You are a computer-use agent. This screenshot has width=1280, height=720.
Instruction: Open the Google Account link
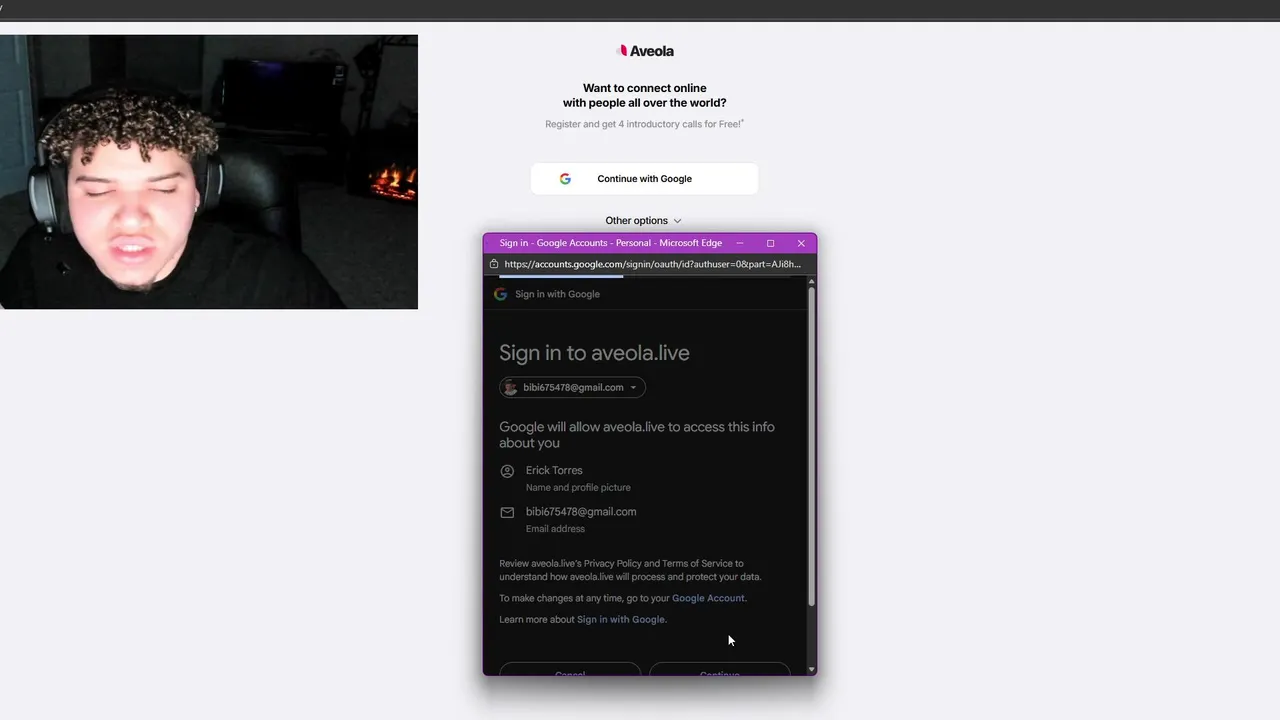click(x=708, y=598)
